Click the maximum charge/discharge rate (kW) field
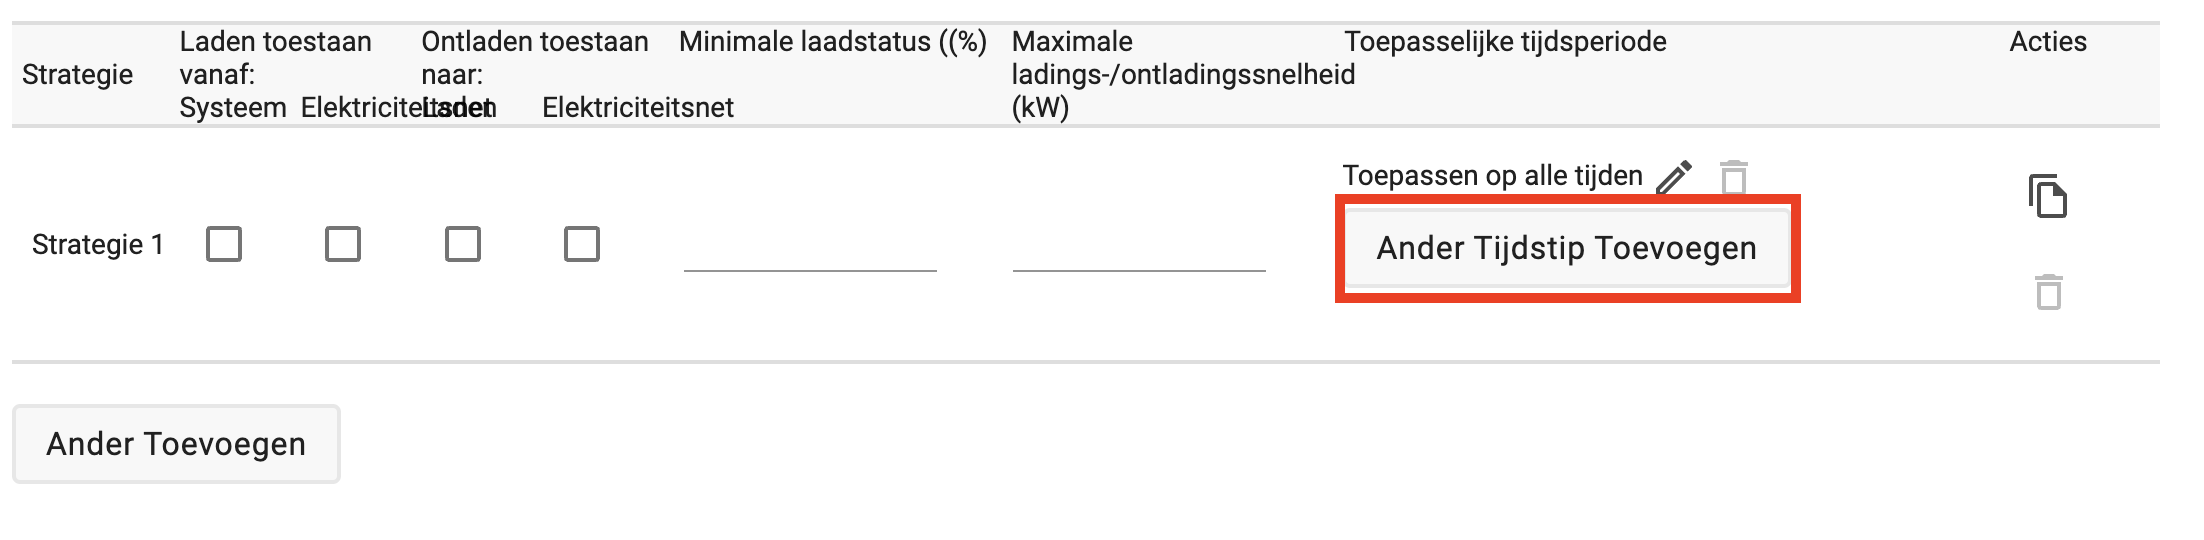Screen dimensions: 2204x540 tap(1139, 248)
